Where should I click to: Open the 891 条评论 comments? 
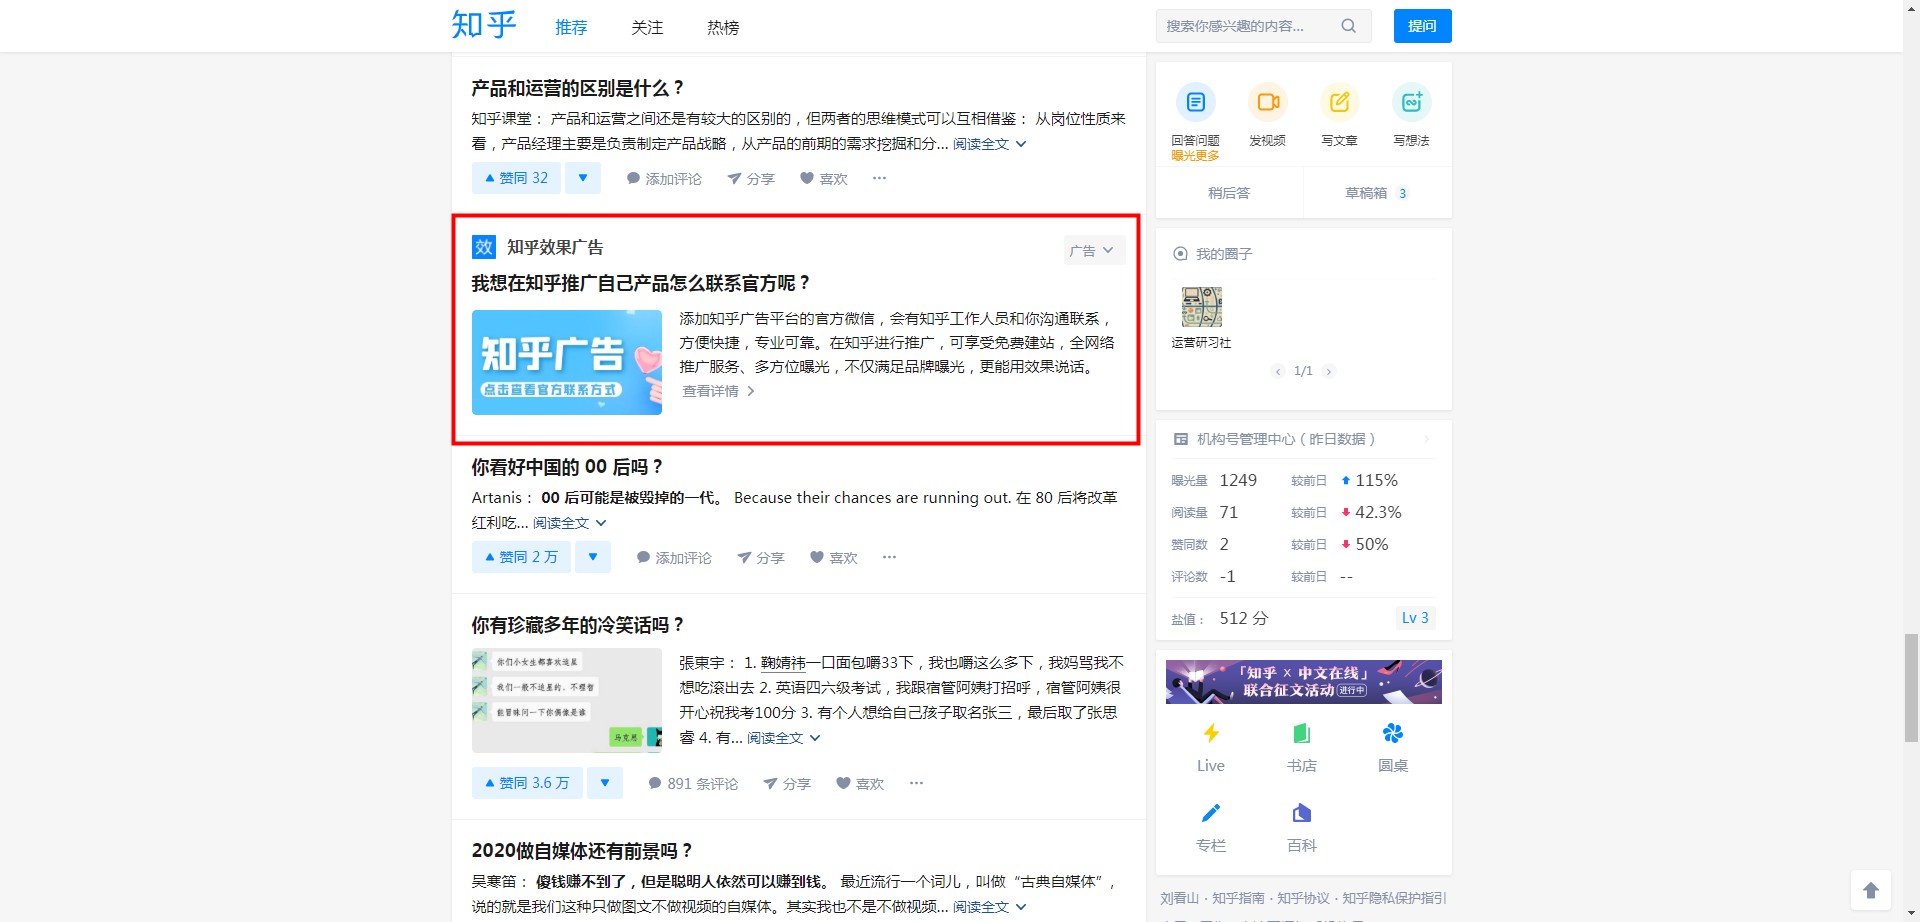693,783
